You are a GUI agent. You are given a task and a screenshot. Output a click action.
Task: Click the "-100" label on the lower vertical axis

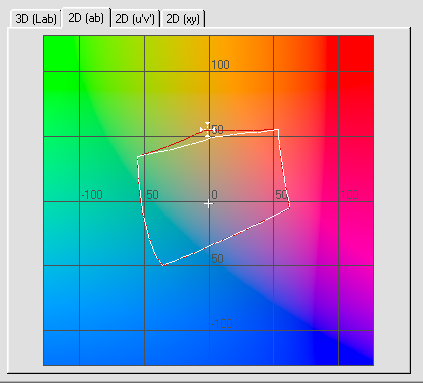pos(222,323)
